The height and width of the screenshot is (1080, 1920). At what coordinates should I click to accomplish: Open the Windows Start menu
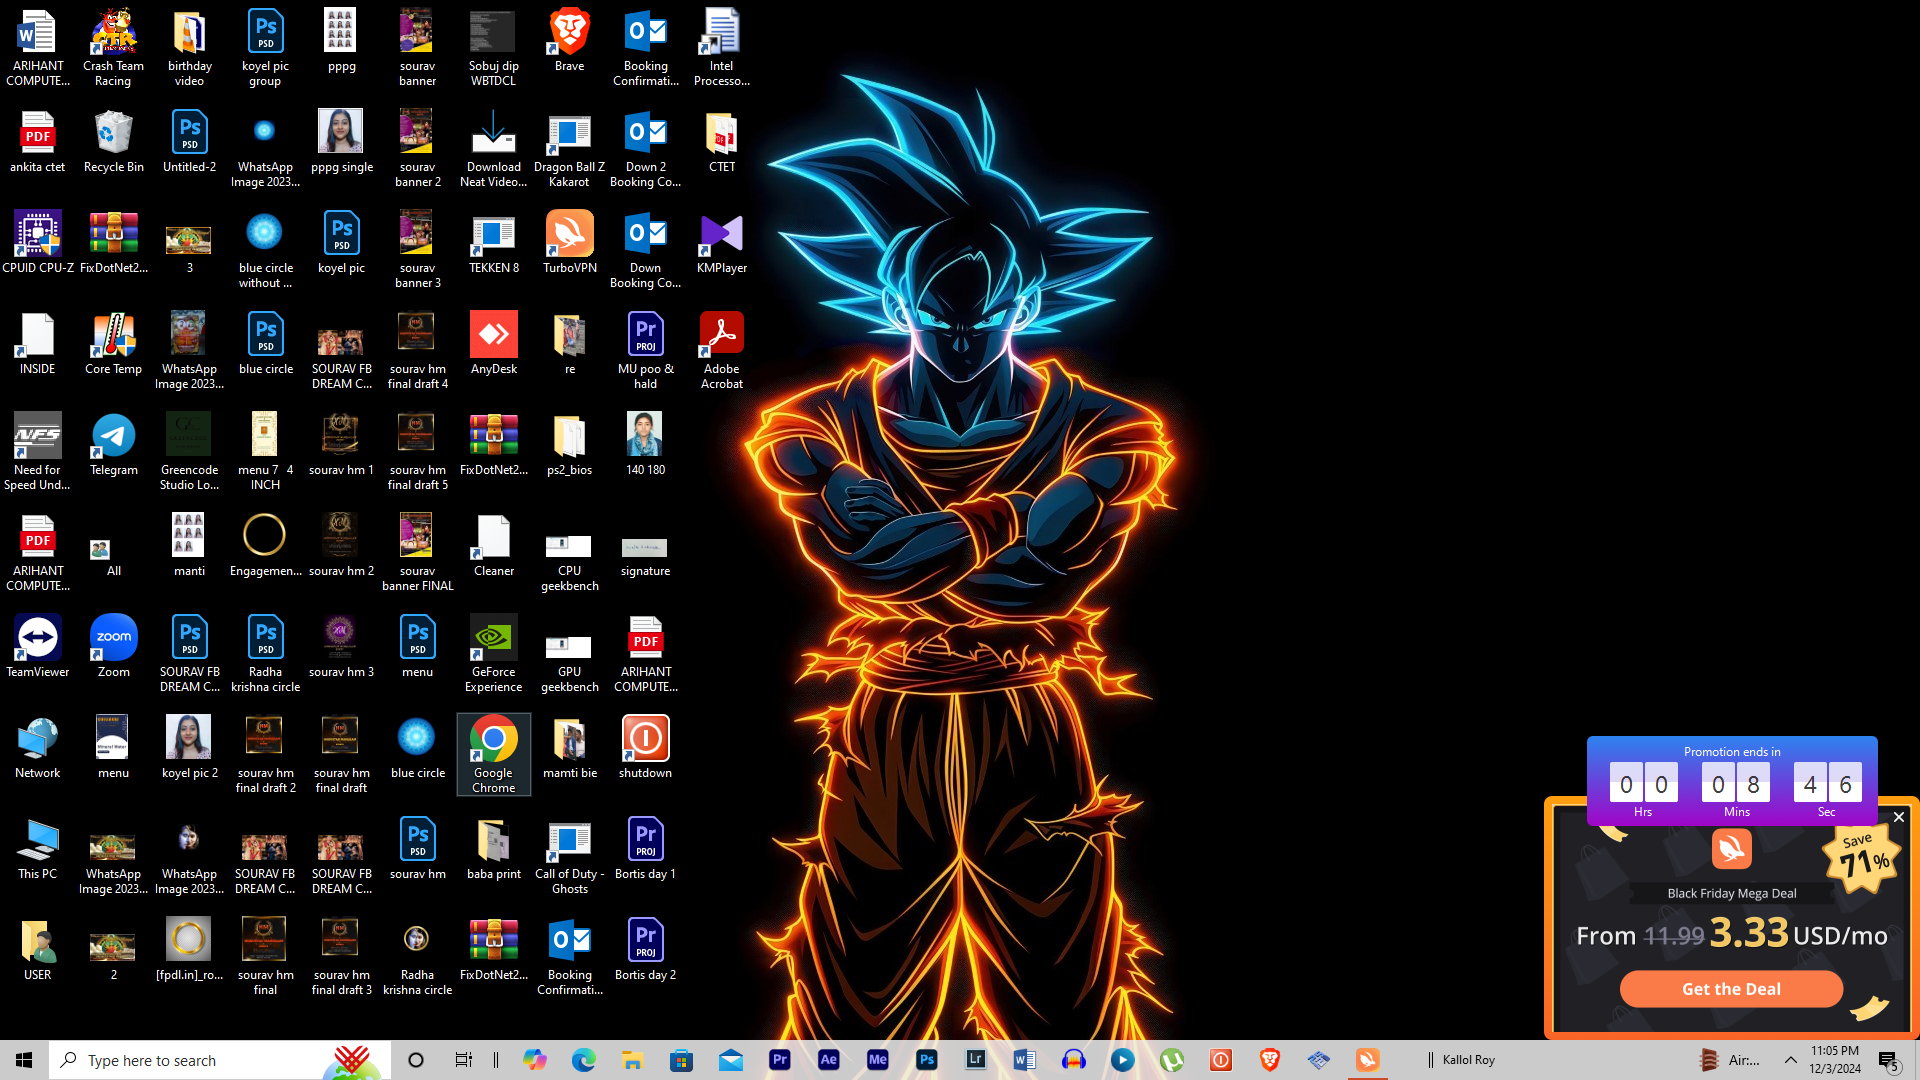pos(24,1060)
